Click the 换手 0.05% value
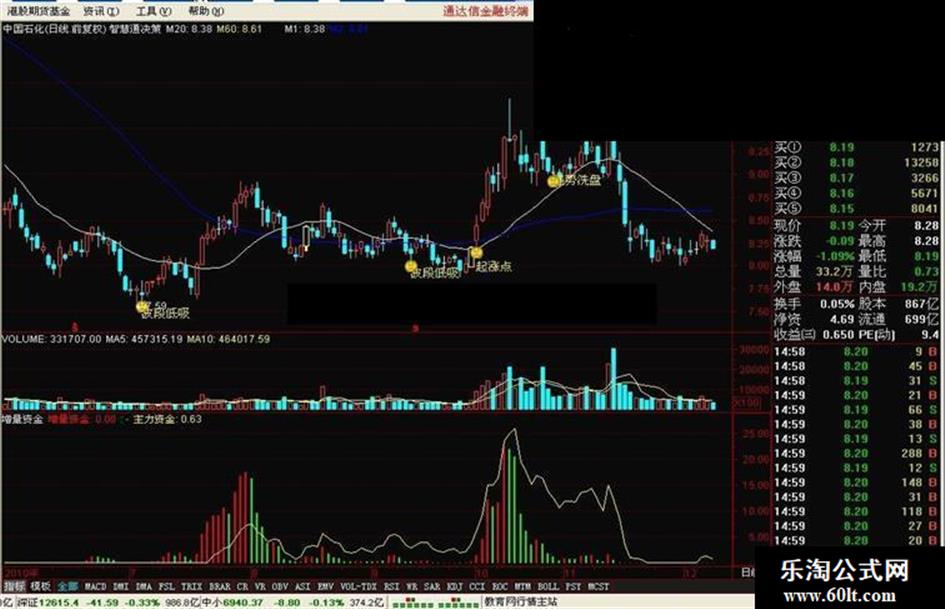 click(838, 303)
